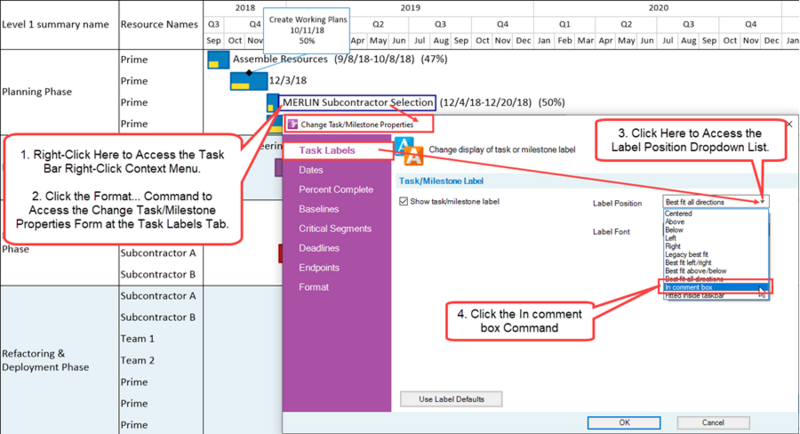Click the Task/Milestone Label section heading
The image size is (800, 434).
point(441,181)
